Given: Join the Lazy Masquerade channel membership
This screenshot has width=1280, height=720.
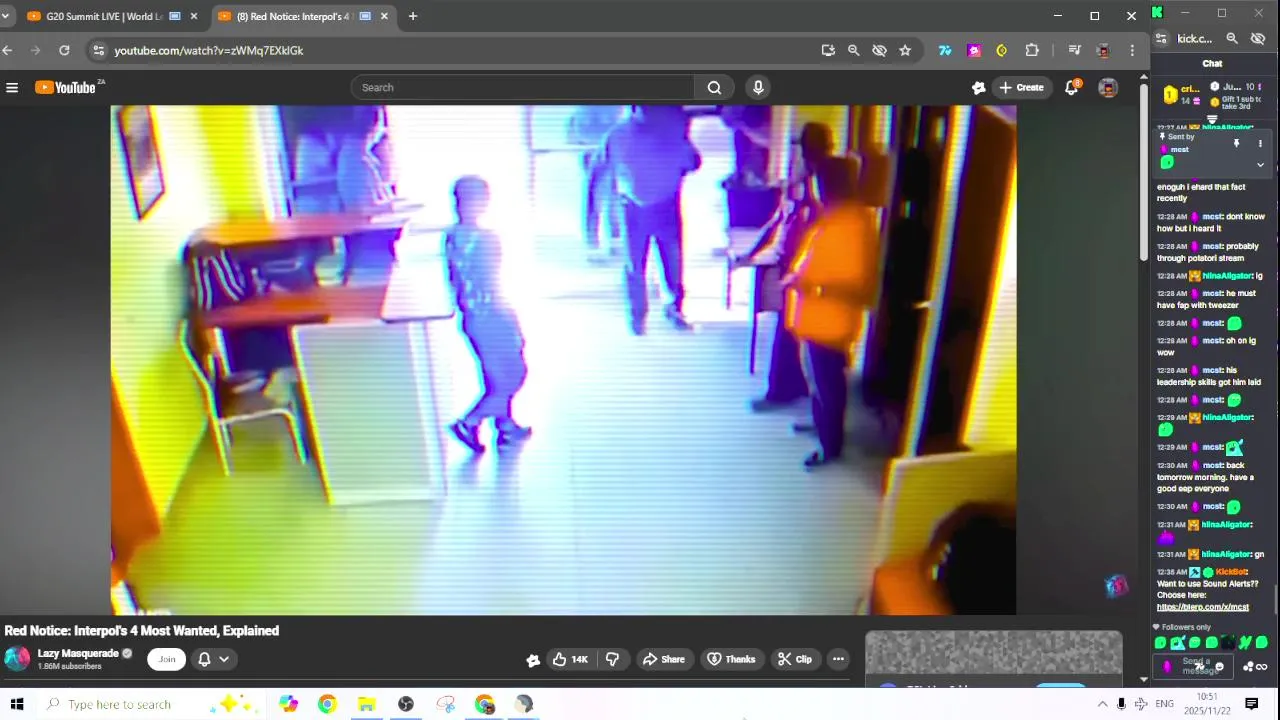Looking at the screenshot, I should (x=167, y=659).
